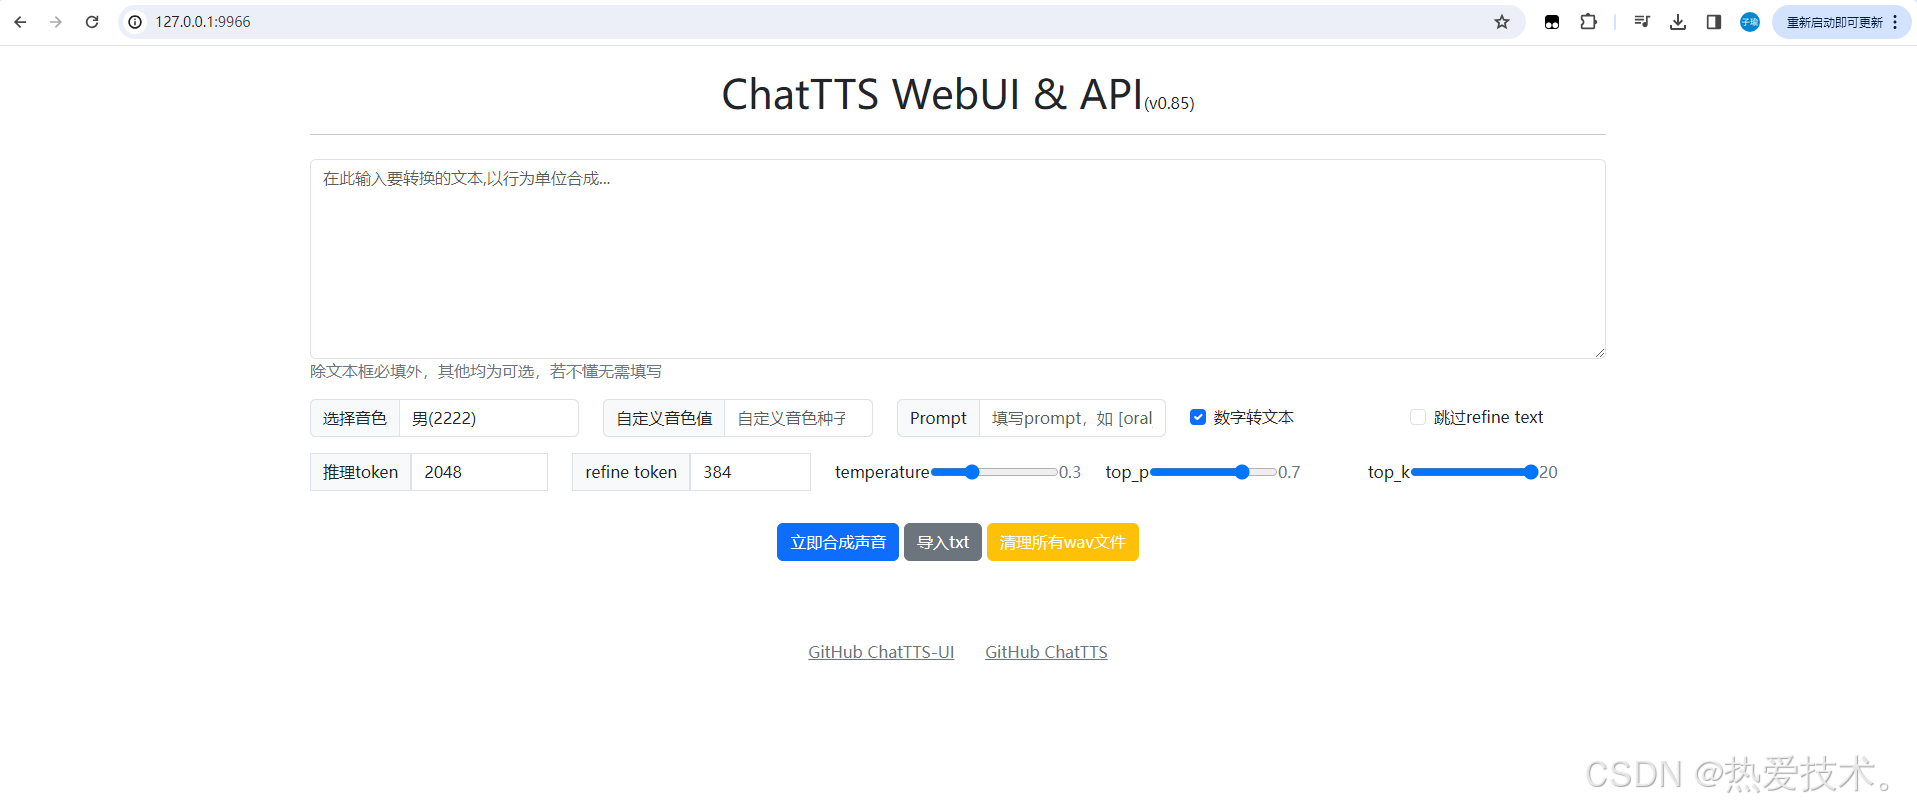1917x806 pixels.
Task: Click the 导入txt button
Action: 943,542
